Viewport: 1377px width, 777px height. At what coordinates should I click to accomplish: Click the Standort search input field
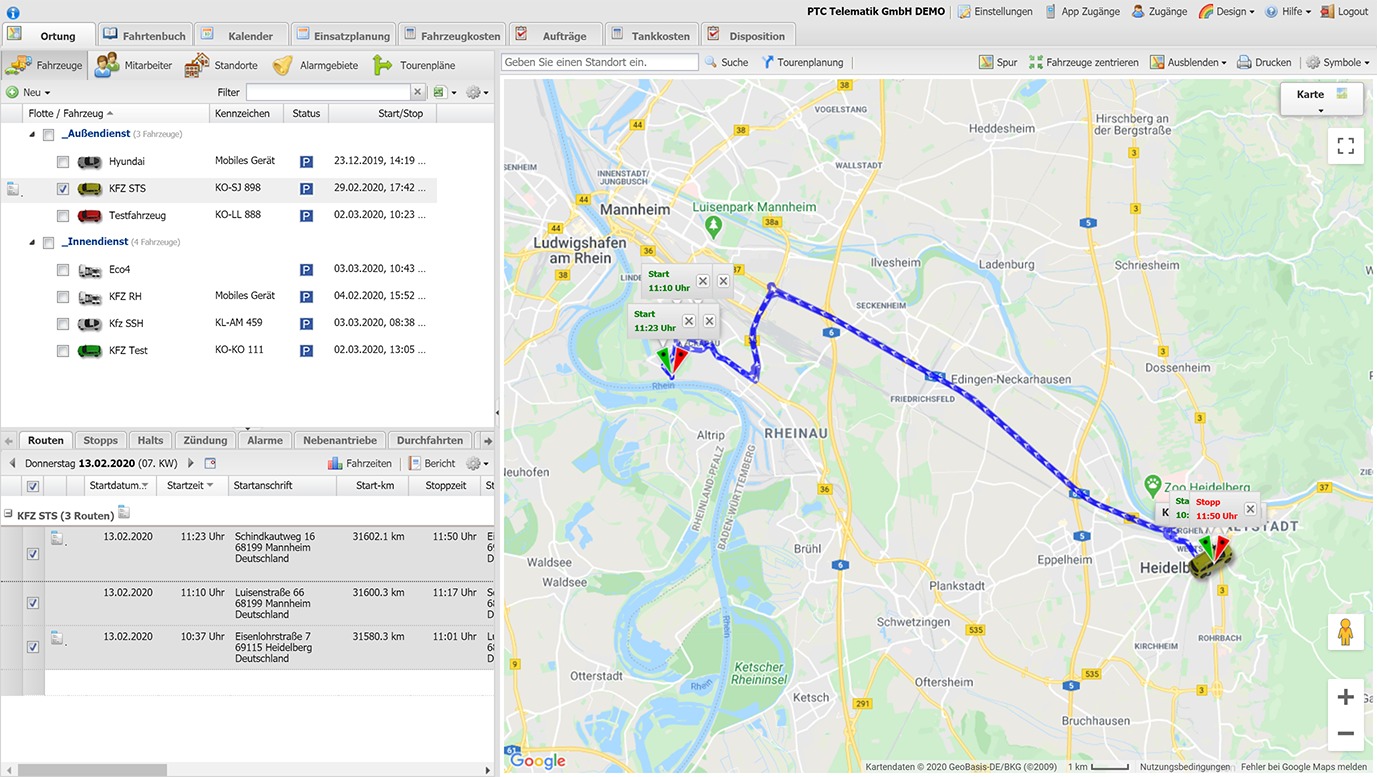pyautogui.click(x=599, y=62)
